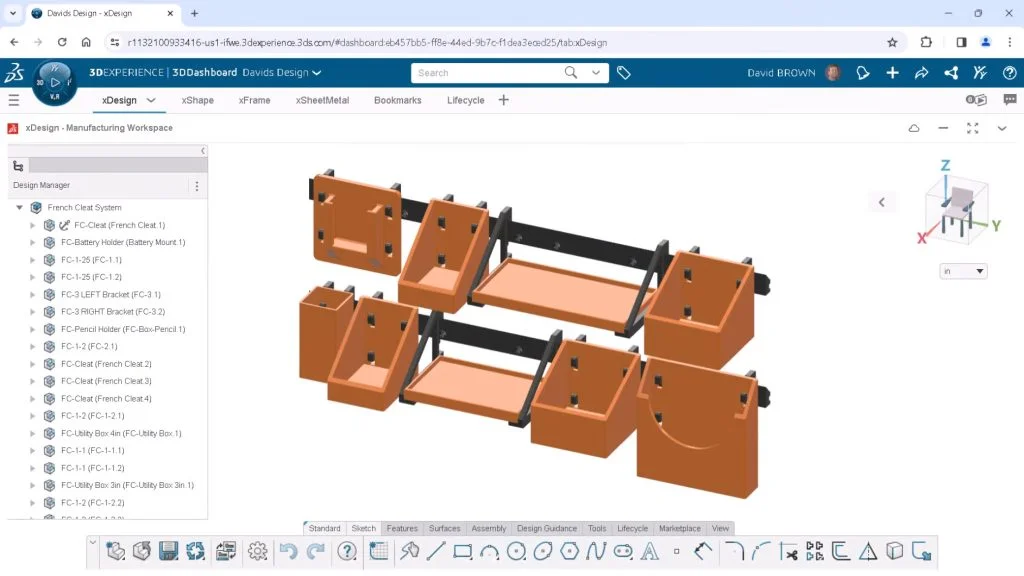The width and height of the screenshot is (1024, 576).
Task: Undo the last action
Action: point(288,551)
